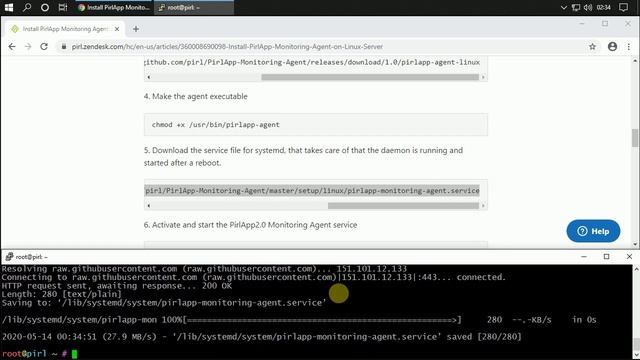This screenshot has width=640, height=360.
Task: Show hidden tray icons chevron
Action: coord(564,7)
